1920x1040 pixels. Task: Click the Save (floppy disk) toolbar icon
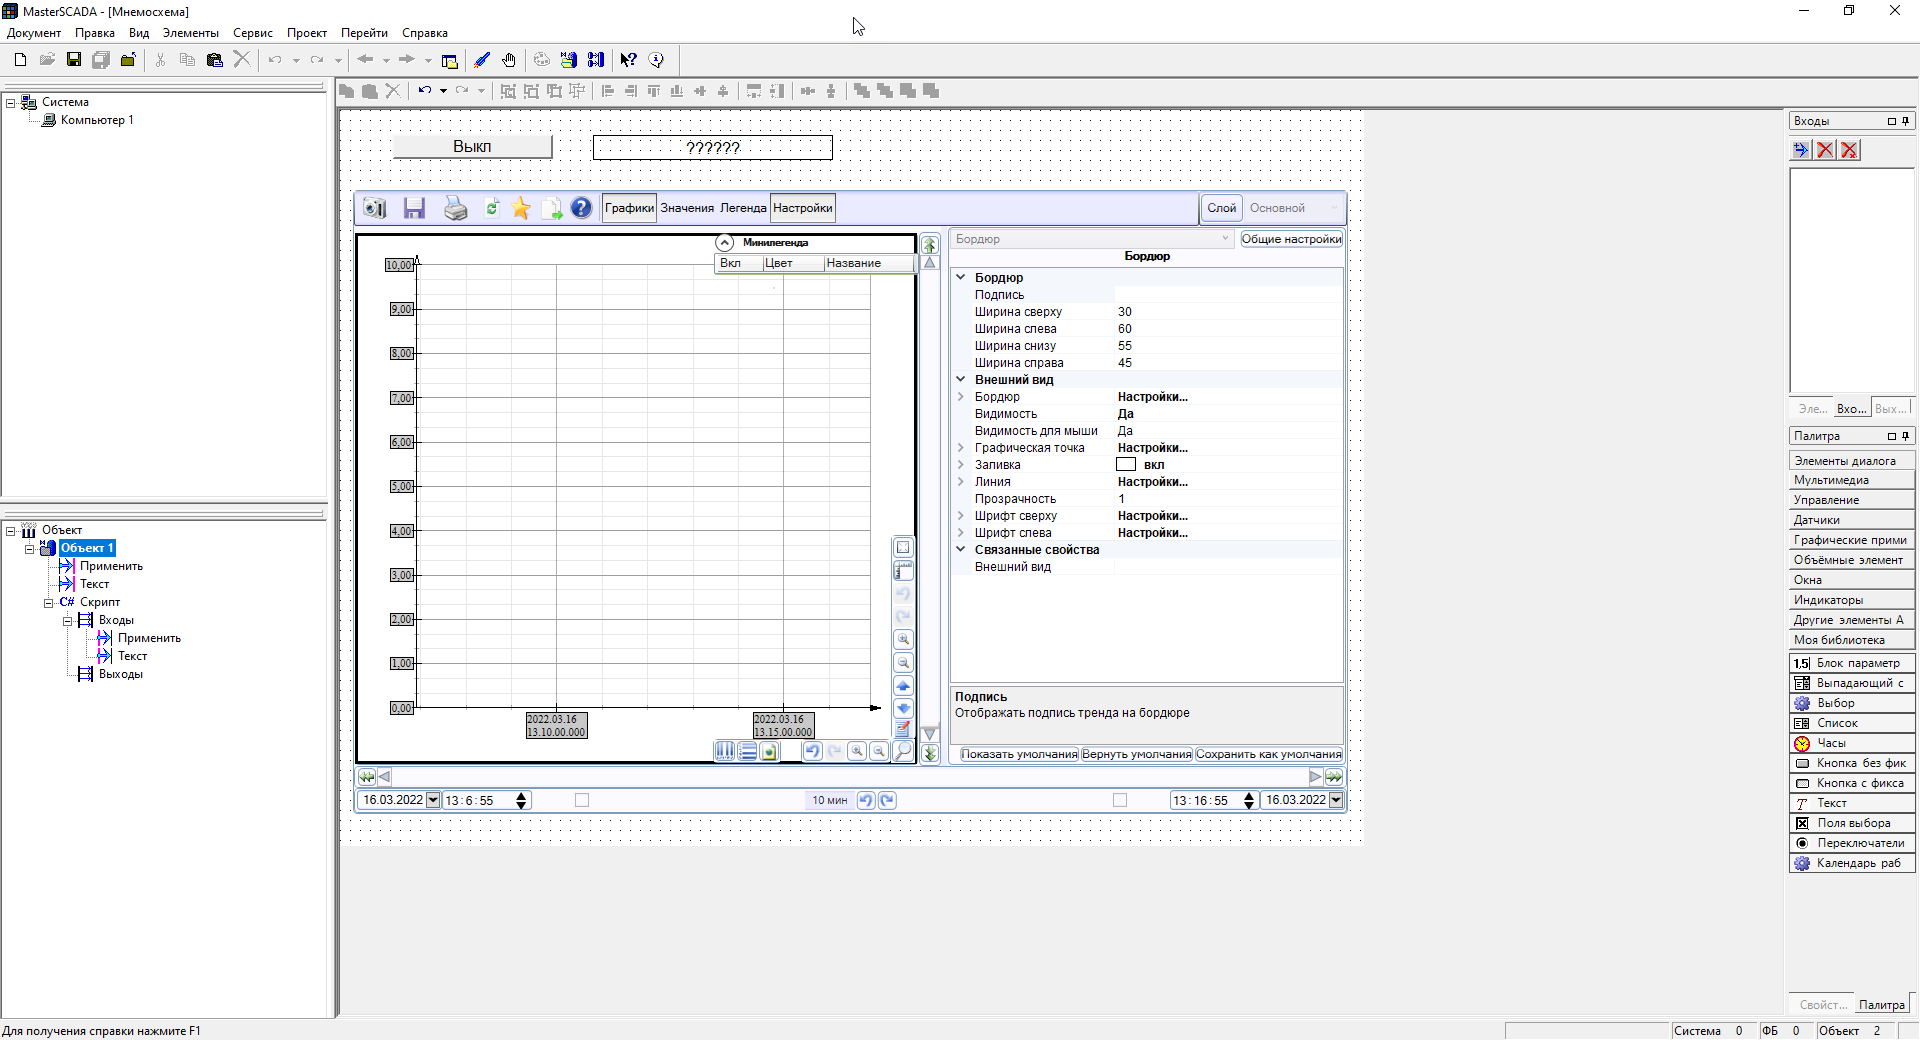pos(73,60)
